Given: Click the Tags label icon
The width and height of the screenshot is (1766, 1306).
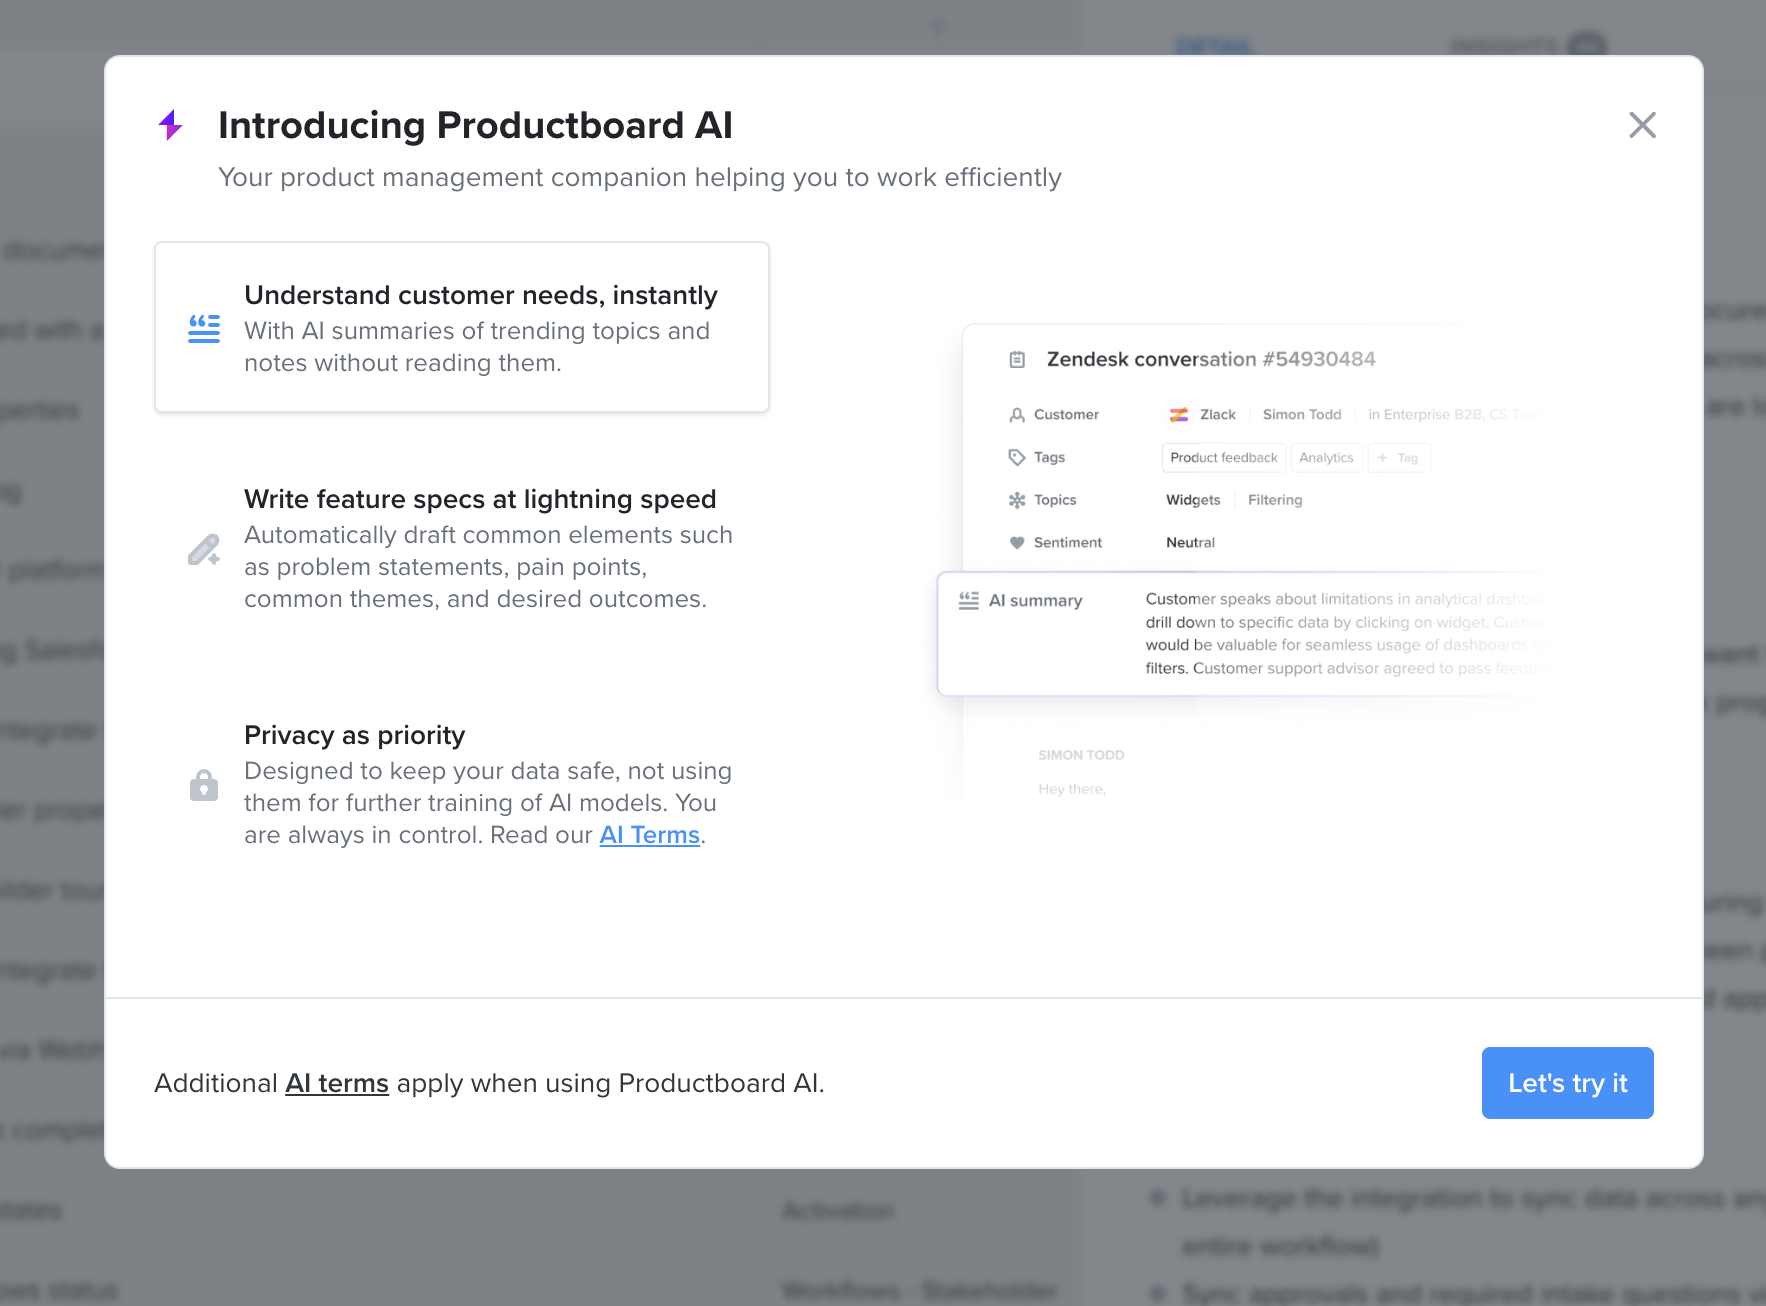Looking at the screenshot, I should 1017,457.
